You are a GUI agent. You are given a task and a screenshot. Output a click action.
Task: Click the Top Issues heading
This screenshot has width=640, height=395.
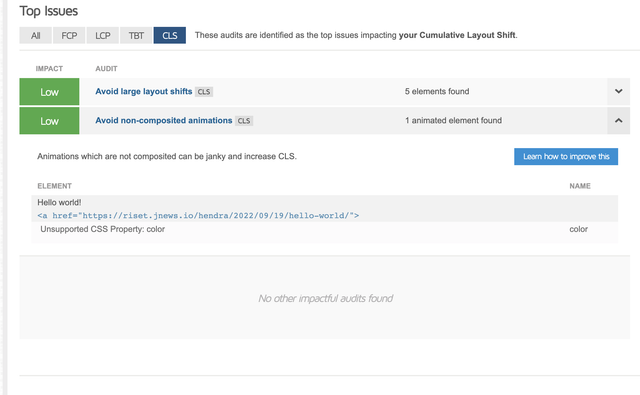pos(49,11)
